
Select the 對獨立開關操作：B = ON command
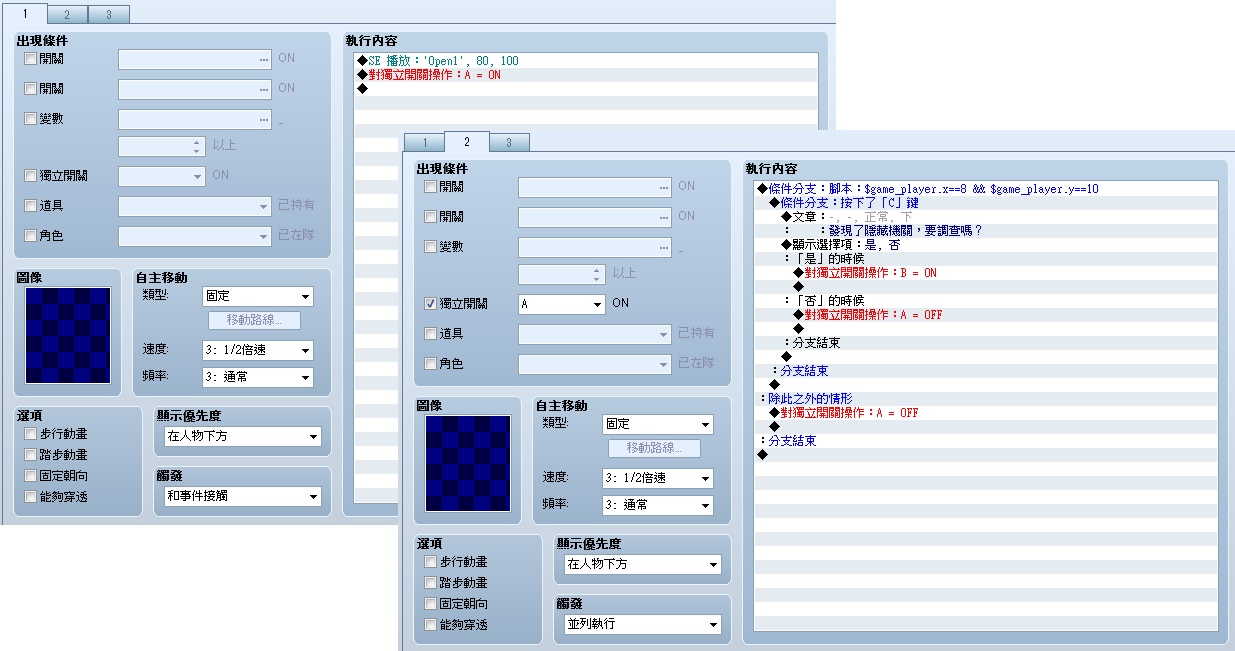point(985,273)
